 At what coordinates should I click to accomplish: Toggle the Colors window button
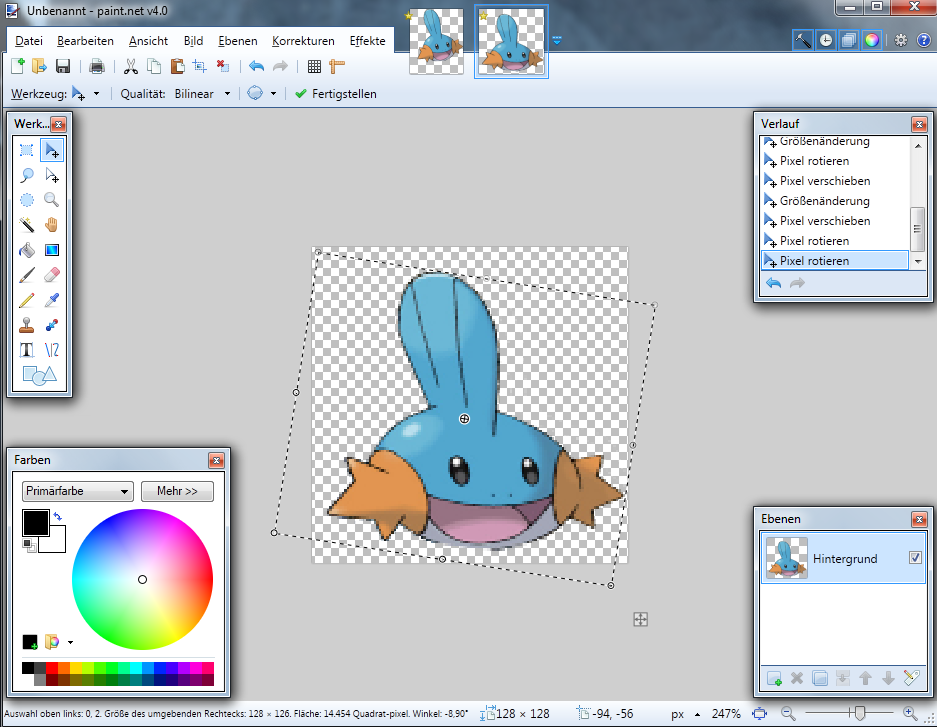pos(871,40)
